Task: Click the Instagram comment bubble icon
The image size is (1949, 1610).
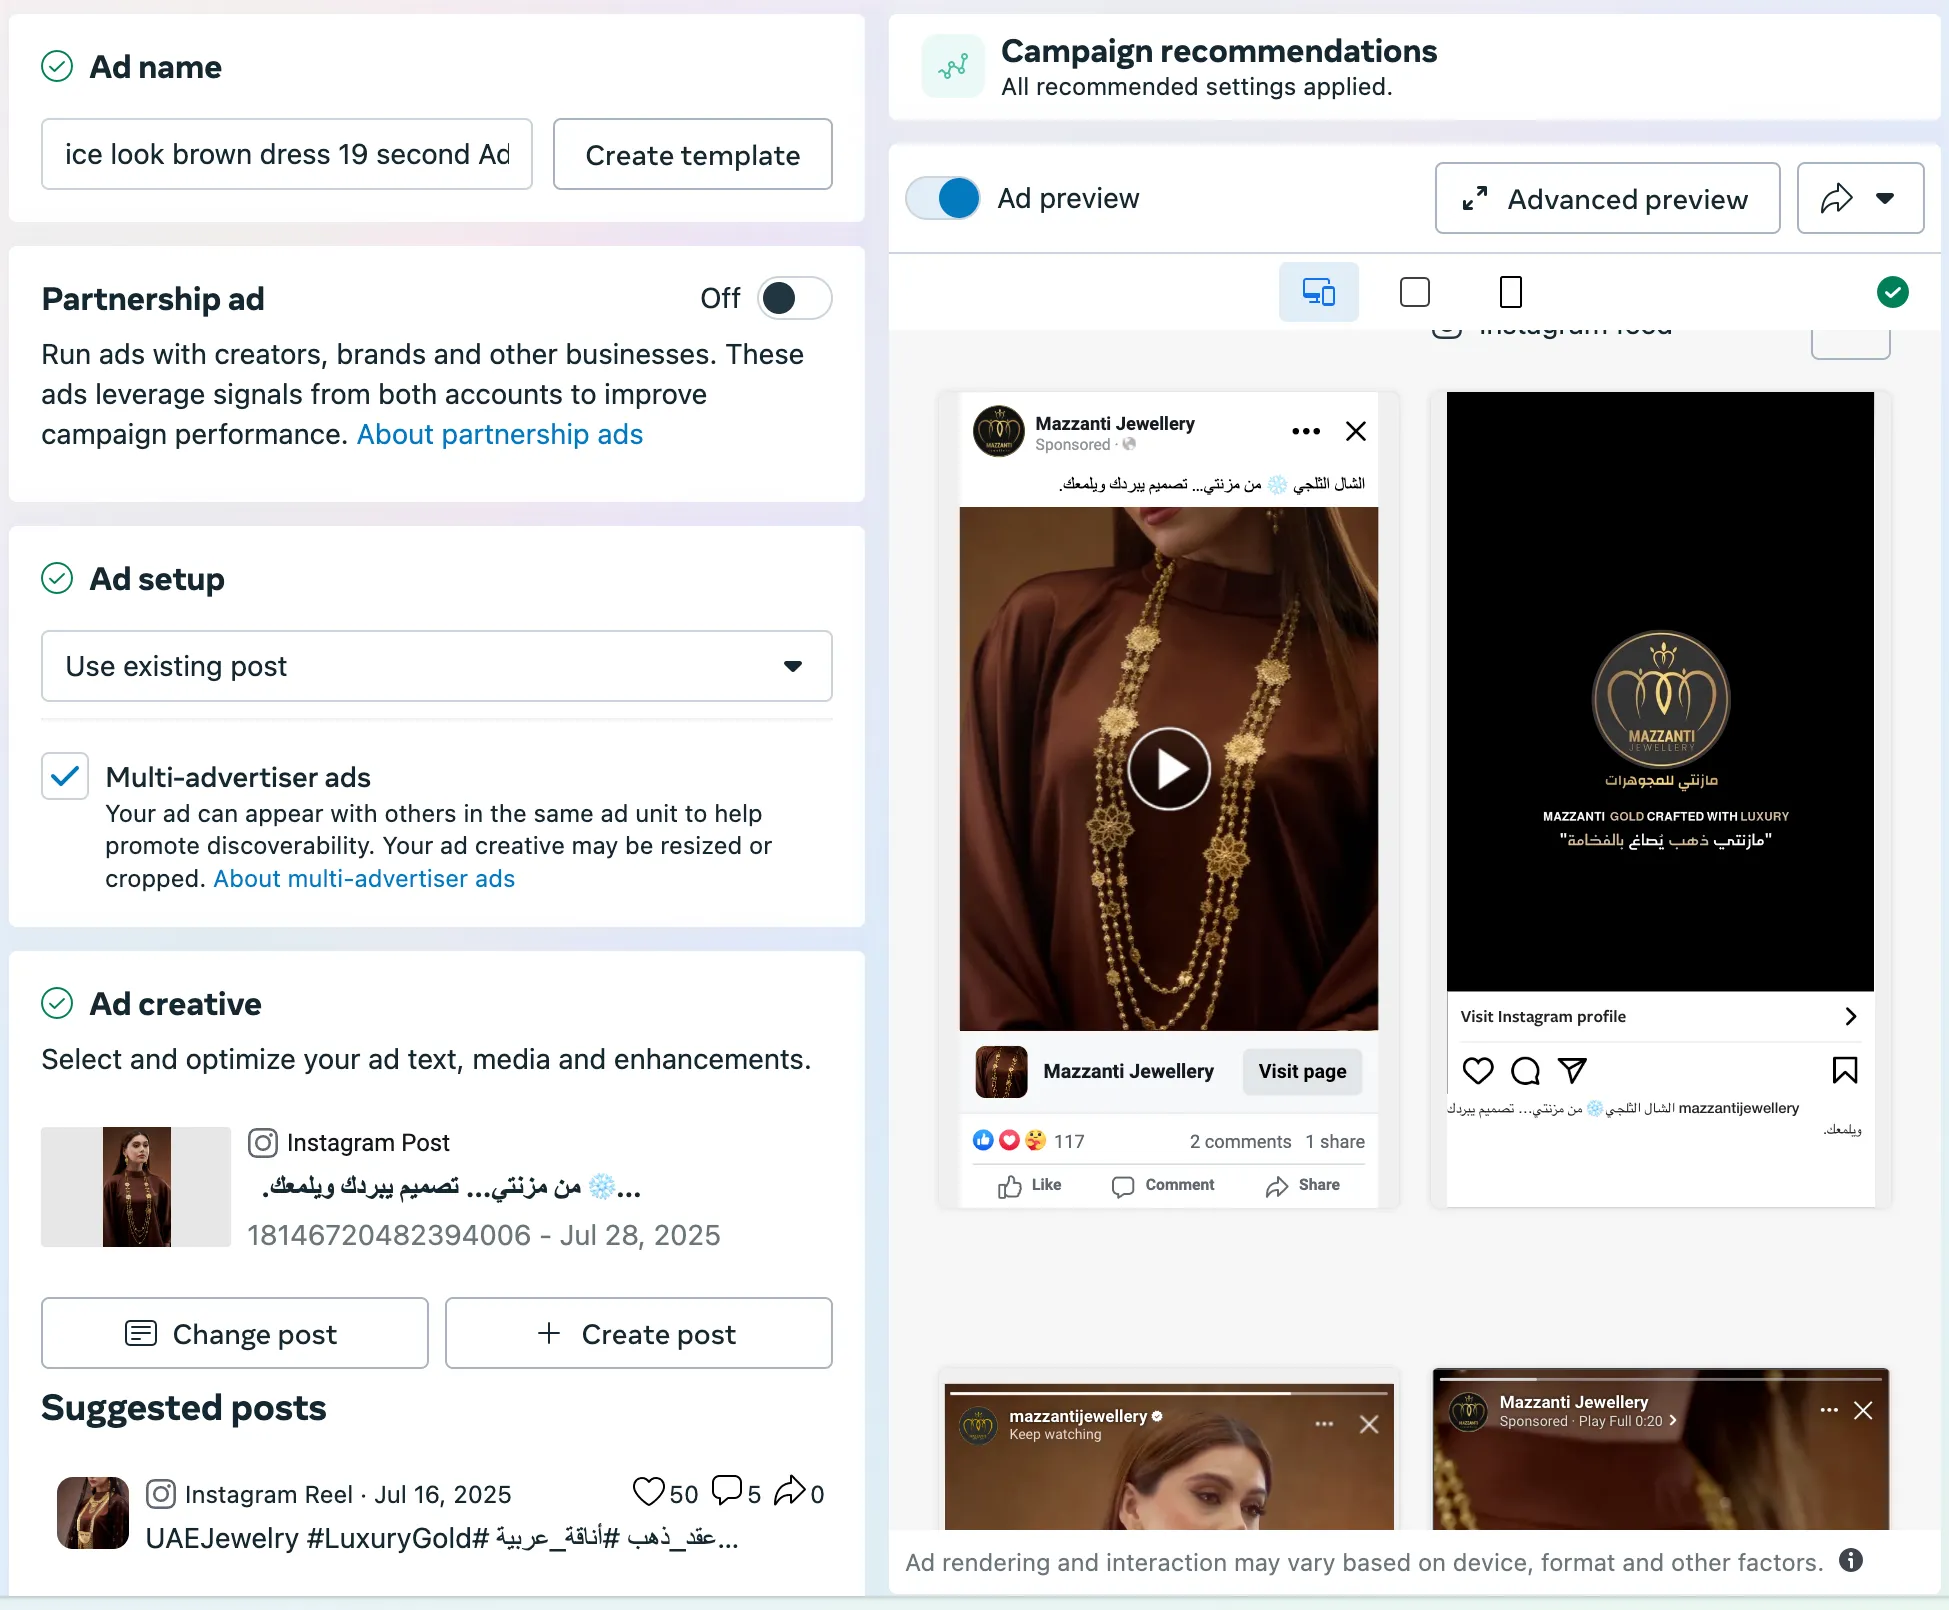Action: coord(1524,1070)
